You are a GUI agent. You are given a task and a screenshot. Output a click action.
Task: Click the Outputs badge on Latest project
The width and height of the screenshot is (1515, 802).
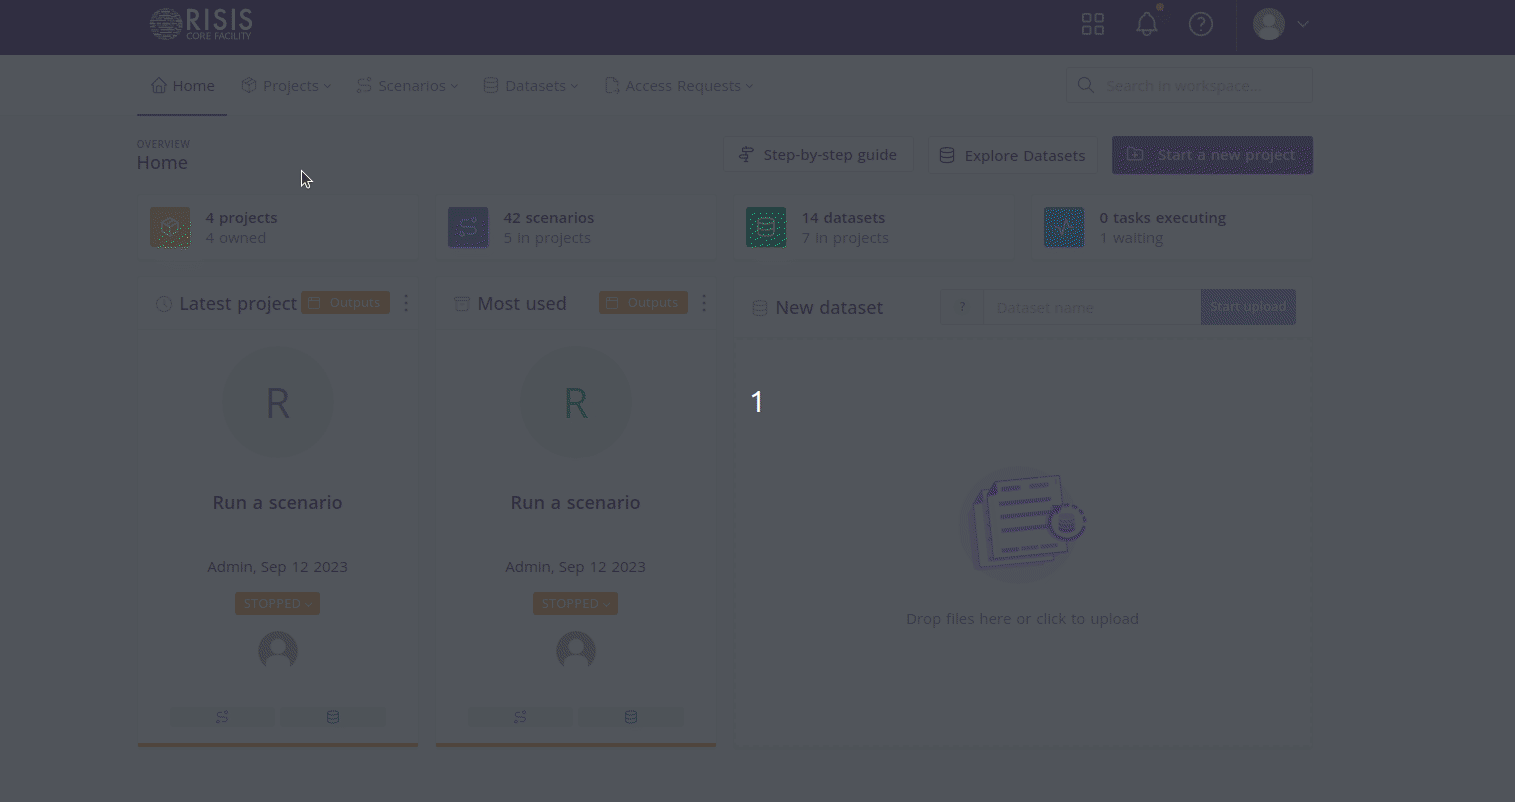[345, 302]
